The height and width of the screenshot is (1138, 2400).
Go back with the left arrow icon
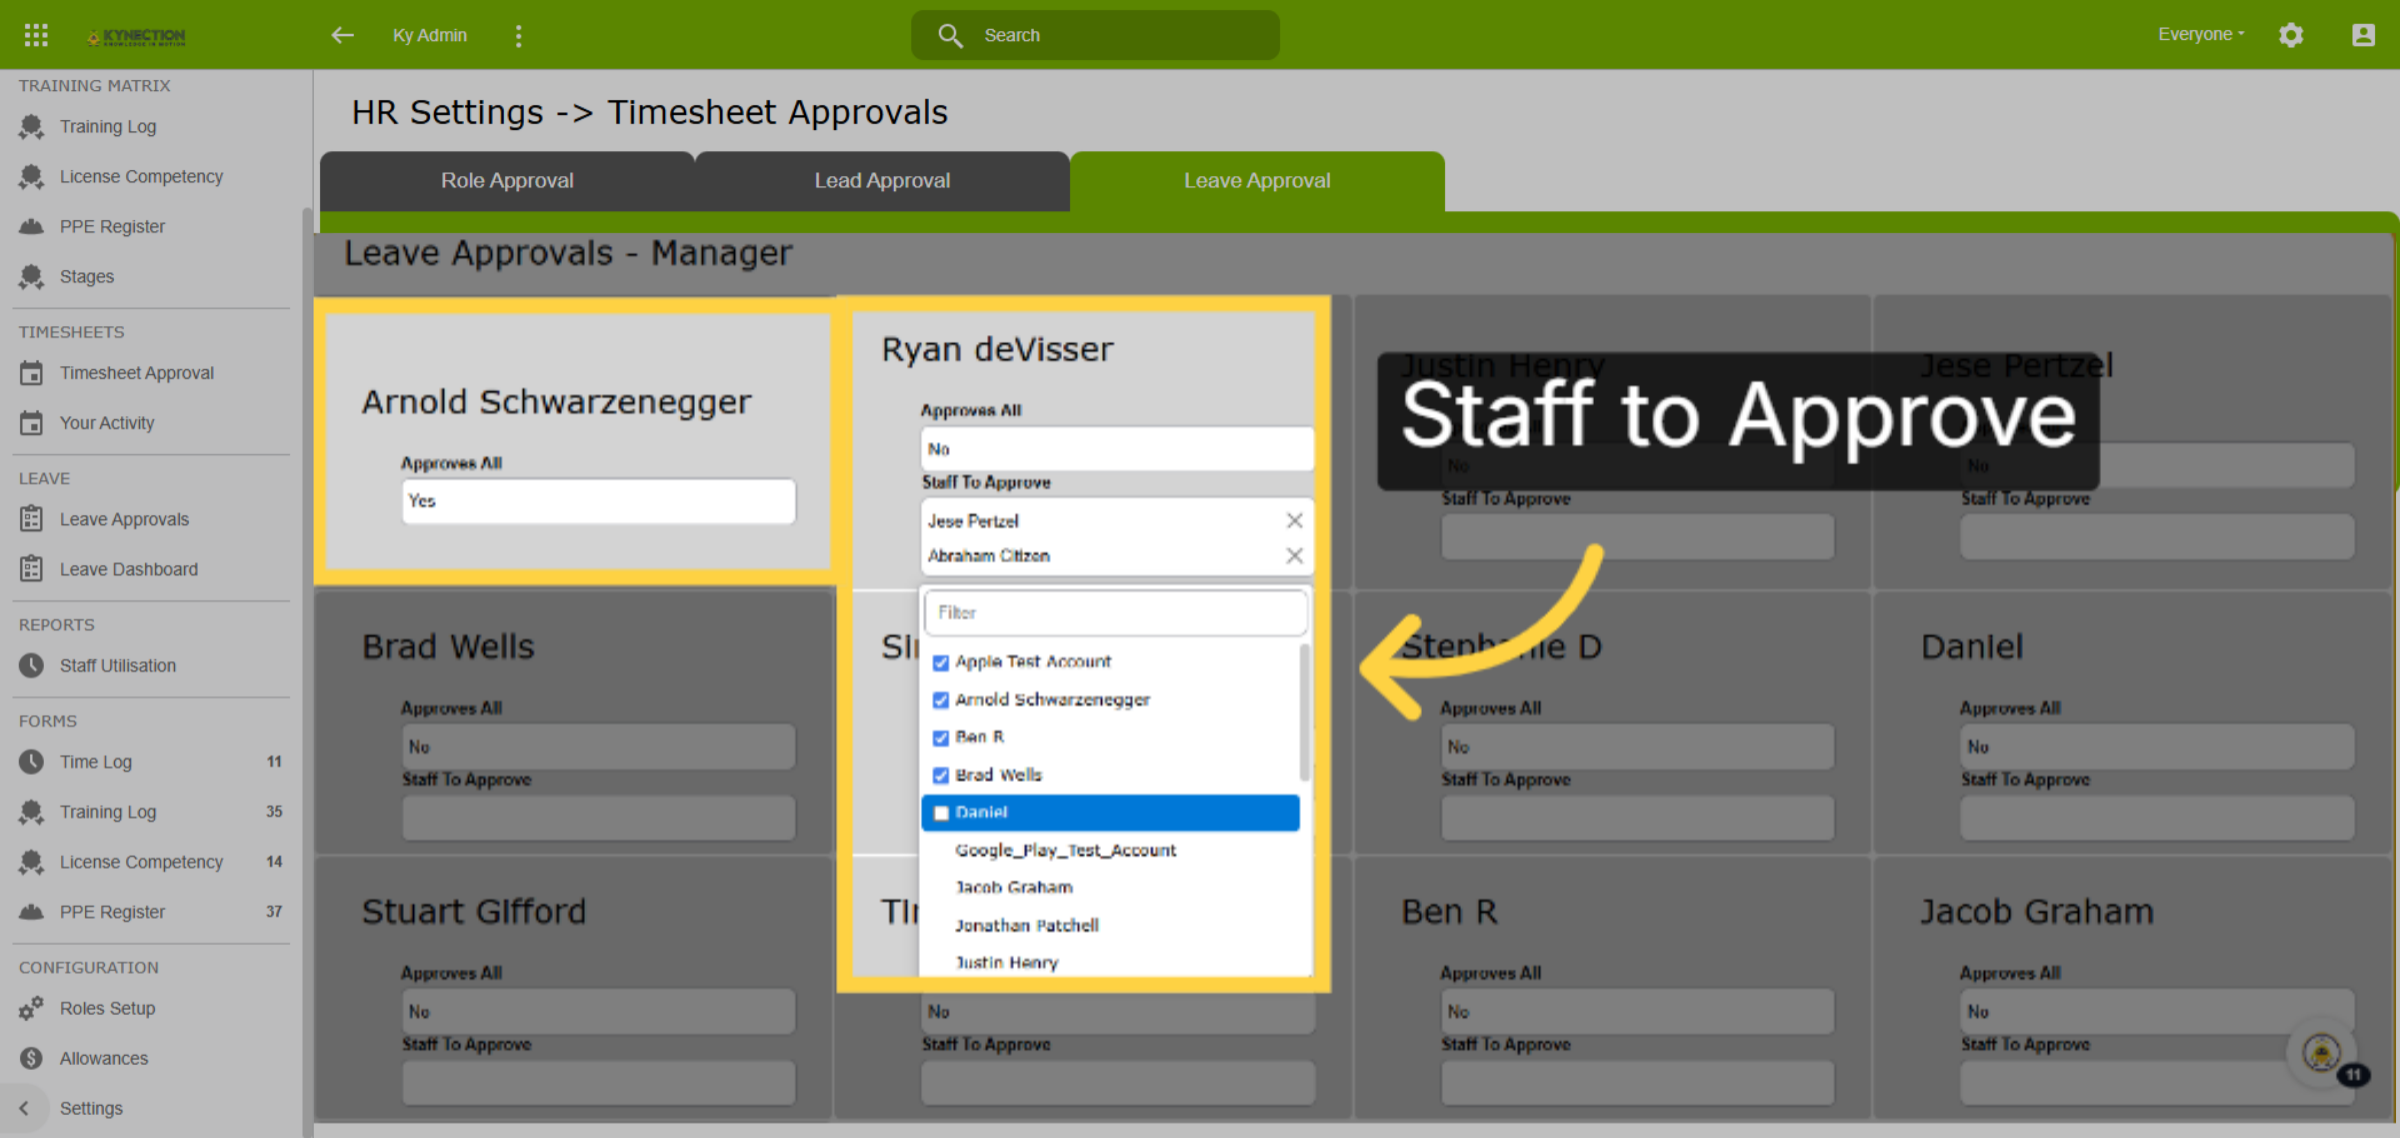coord(342,35)
